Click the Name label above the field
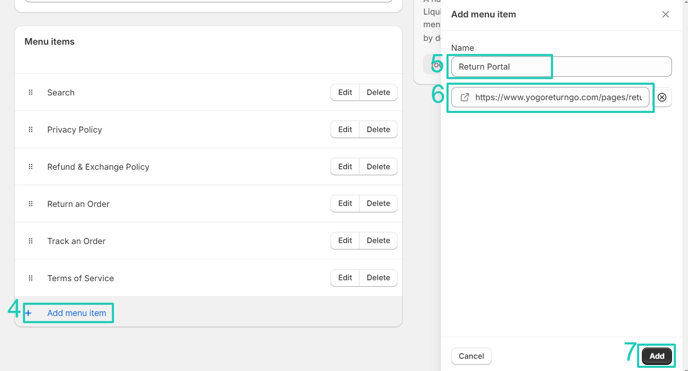688x371 pixels. [x=462, y=48]
